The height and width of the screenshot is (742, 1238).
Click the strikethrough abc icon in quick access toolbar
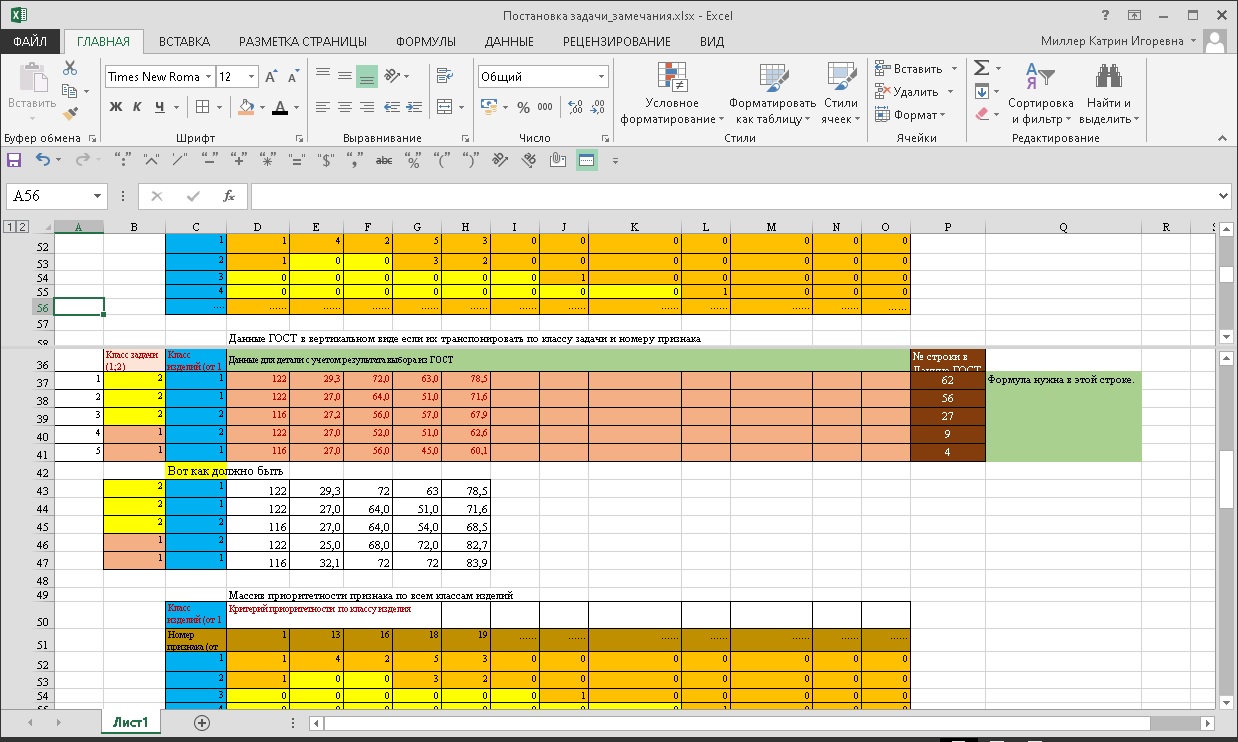pyautogui.click(x=384, y=160)
